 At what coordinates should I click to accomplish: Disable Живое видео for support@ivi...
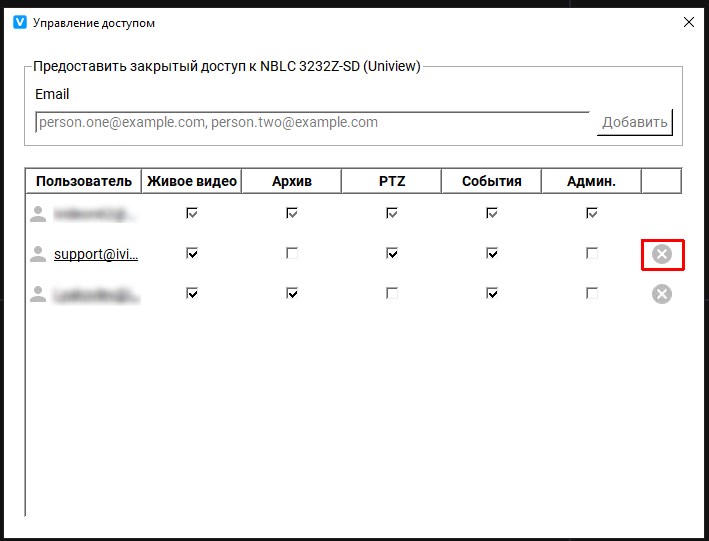pyautogui.click(x=192, y=254)
